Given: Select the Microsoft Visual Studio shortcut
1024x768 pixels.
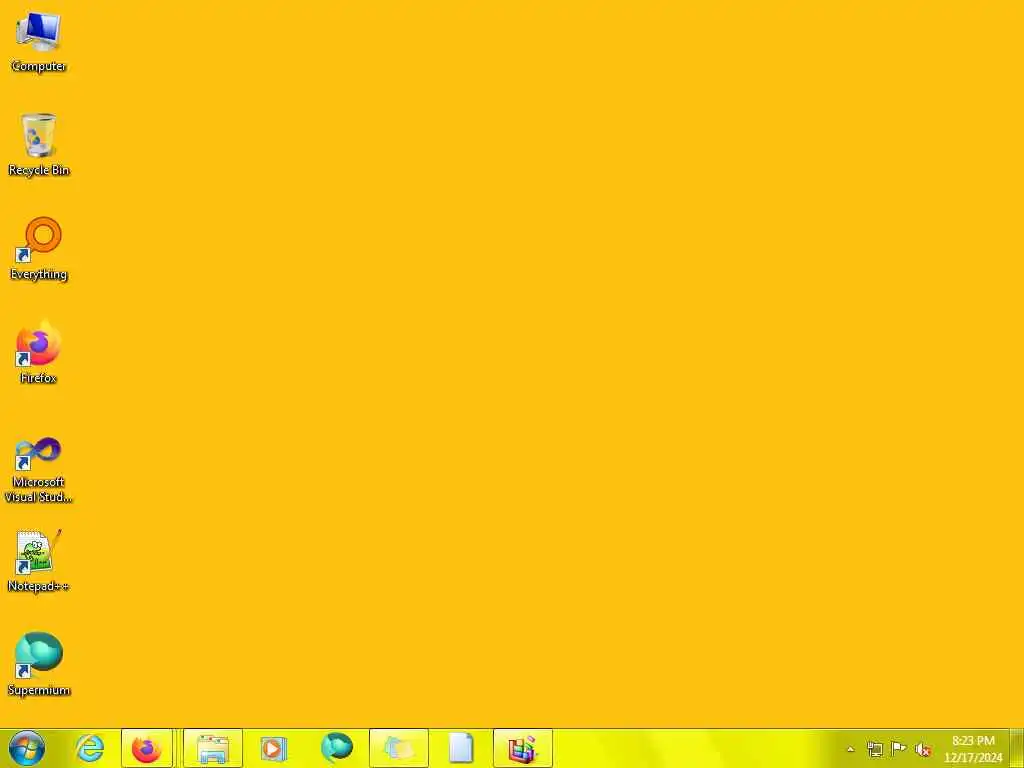Looking at the screenshot, I should (39, 470).
